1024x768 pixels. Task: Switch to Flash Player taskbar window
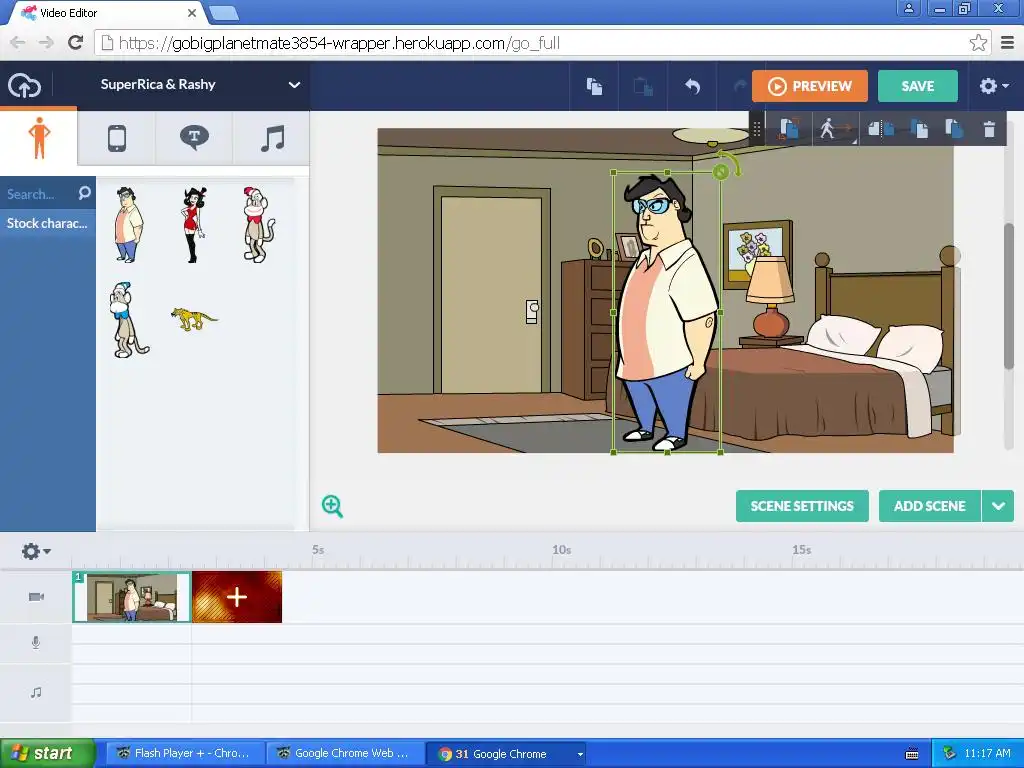click(185, 753)
